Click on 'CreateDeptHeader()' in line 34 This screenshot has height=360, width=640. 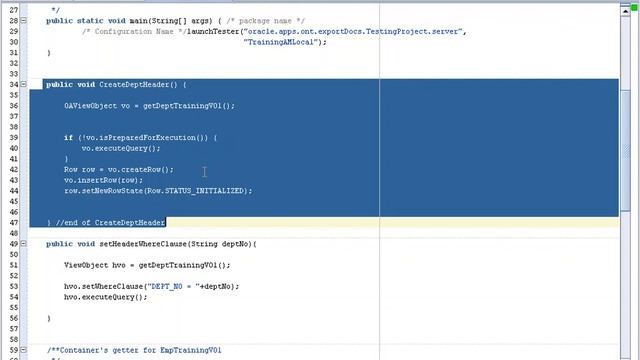click(x=138, y=84)
